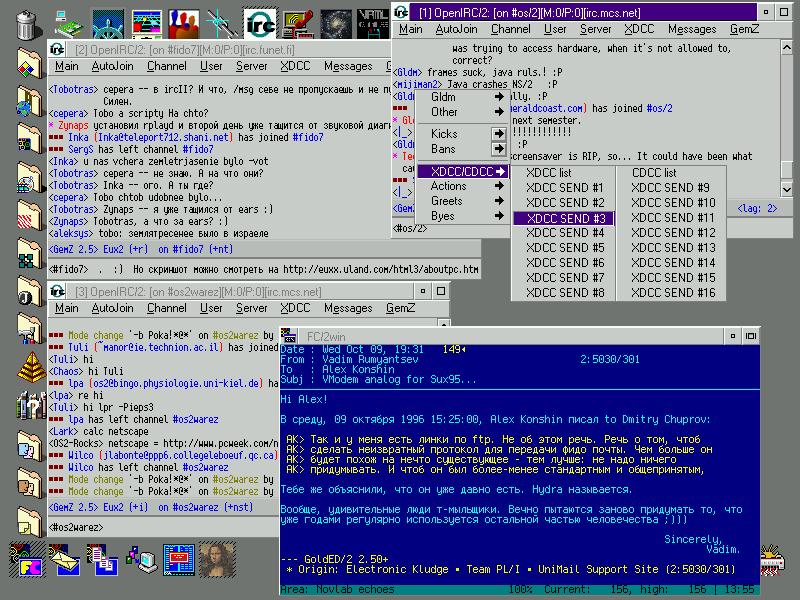800x600 pixels.
Task: Open the computer with green circuit board icon
Action: (x=68, y=24)
